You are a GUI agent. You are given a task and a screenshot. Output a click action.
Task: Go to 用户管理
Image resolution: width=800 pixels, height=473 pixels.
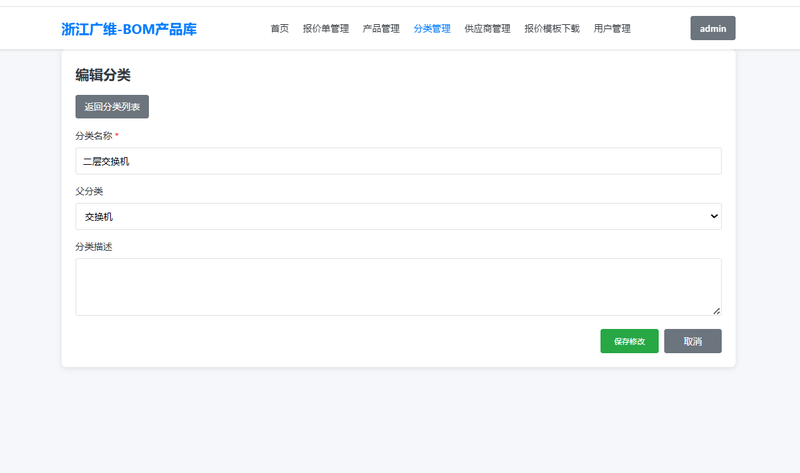[x=612, y=29]
